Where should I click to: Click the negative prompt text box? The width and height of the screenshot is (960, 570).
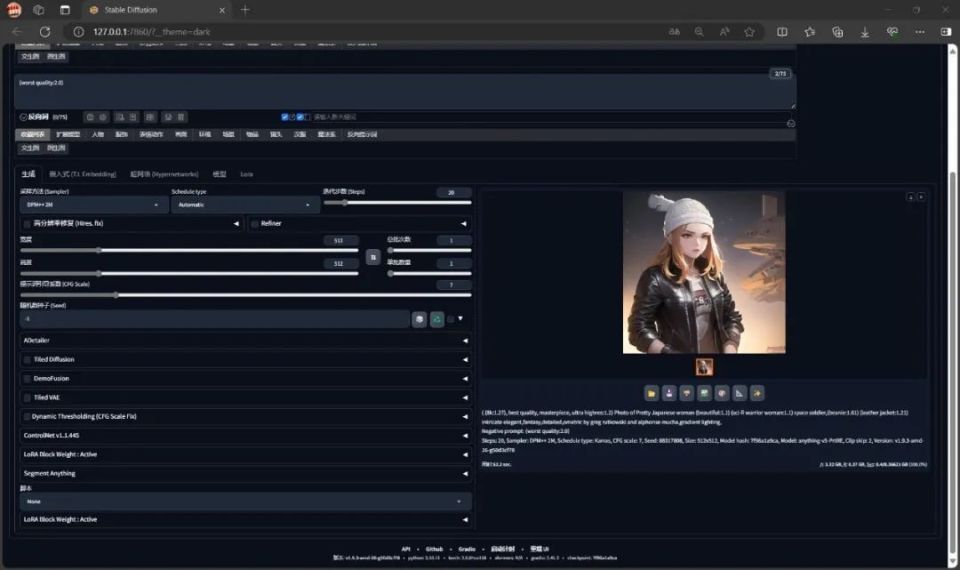[405, 92]
